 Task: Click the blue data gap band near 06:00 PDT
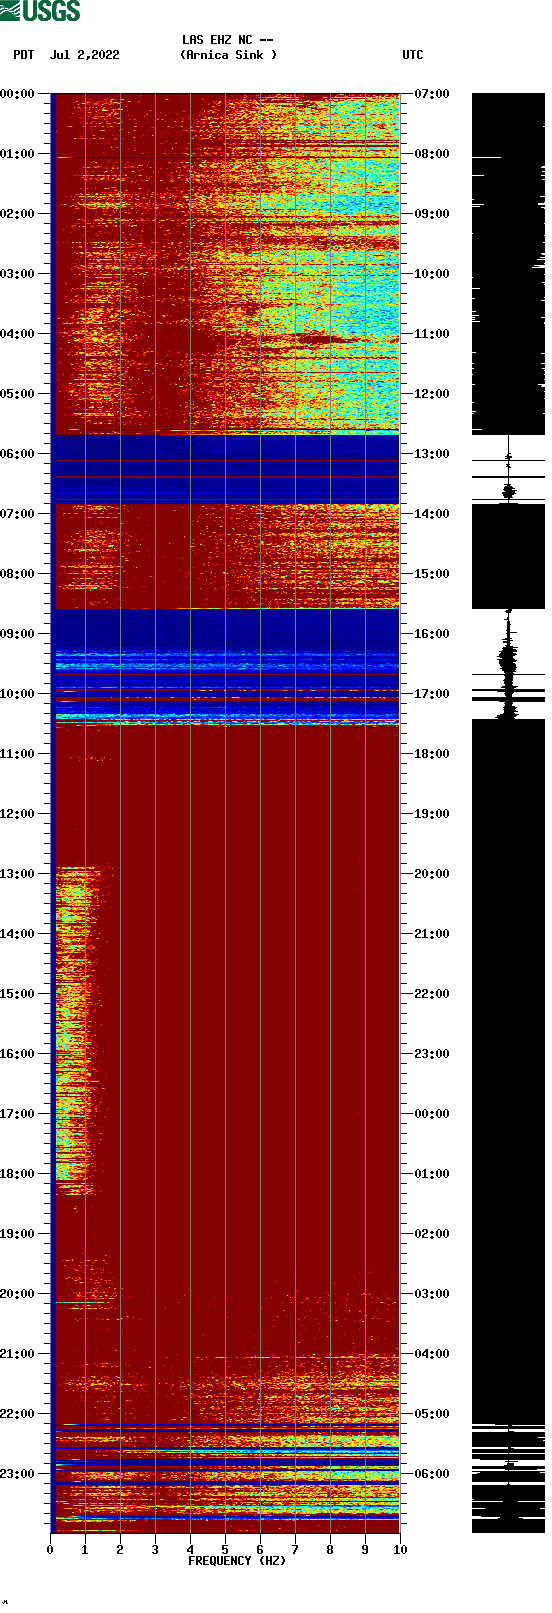225,468
